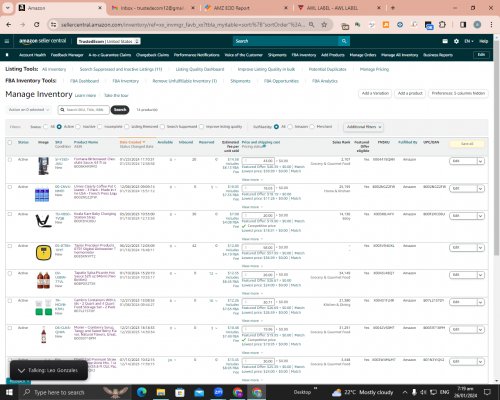This screenshot has width=500, height=400.
Task: Open Microsoft Edge from the taskbar
Action: pyautogui.click(x=142, y=392)
